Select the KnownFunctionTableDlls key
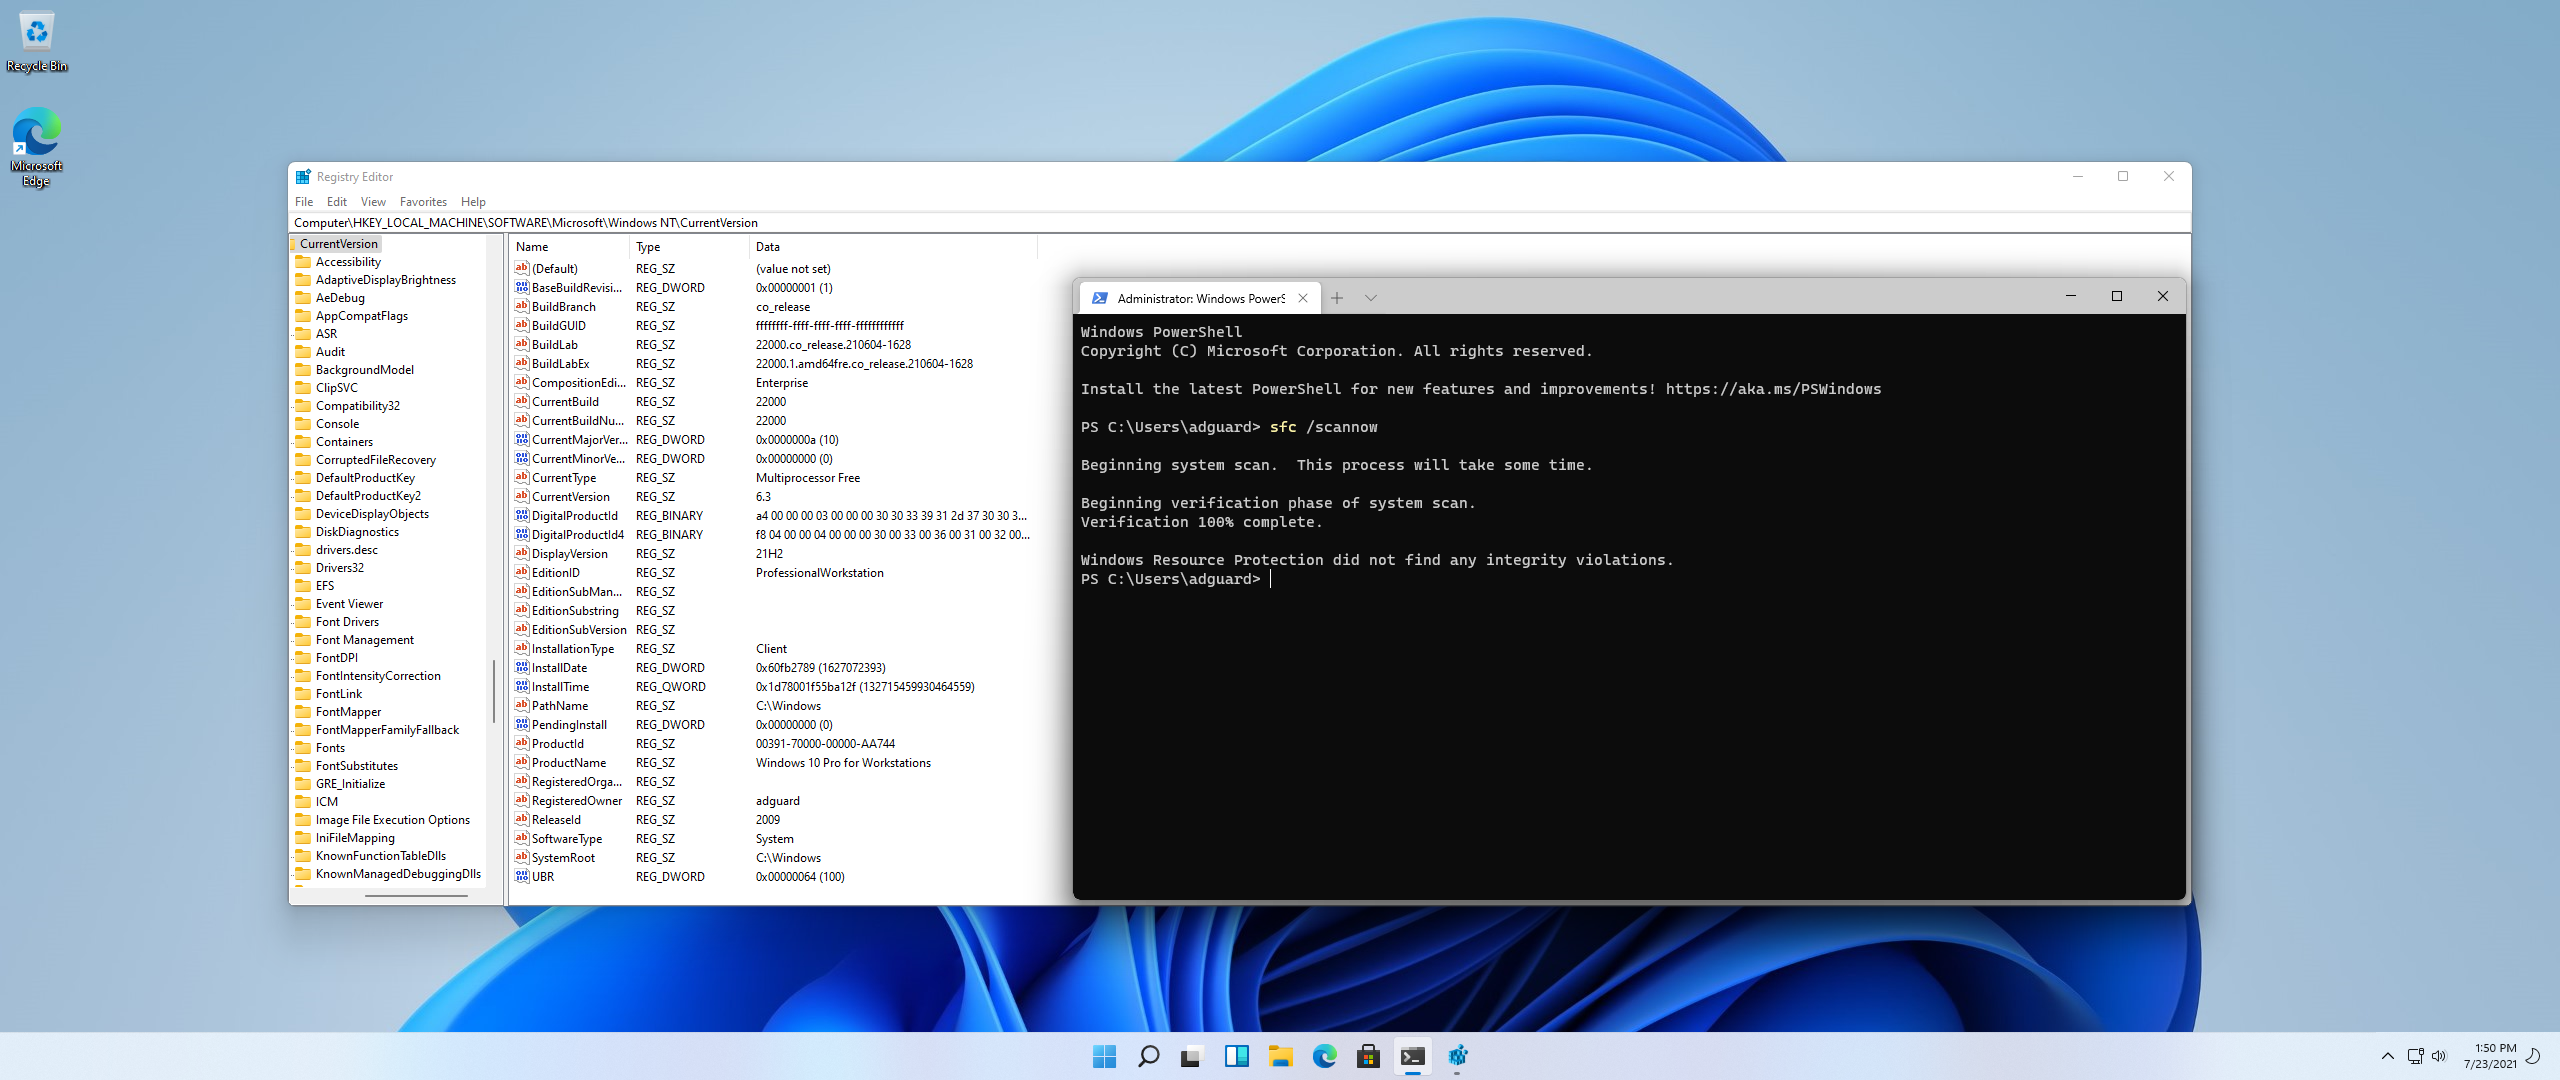This screenshot has width=2560, height=1080. [381, 856]
